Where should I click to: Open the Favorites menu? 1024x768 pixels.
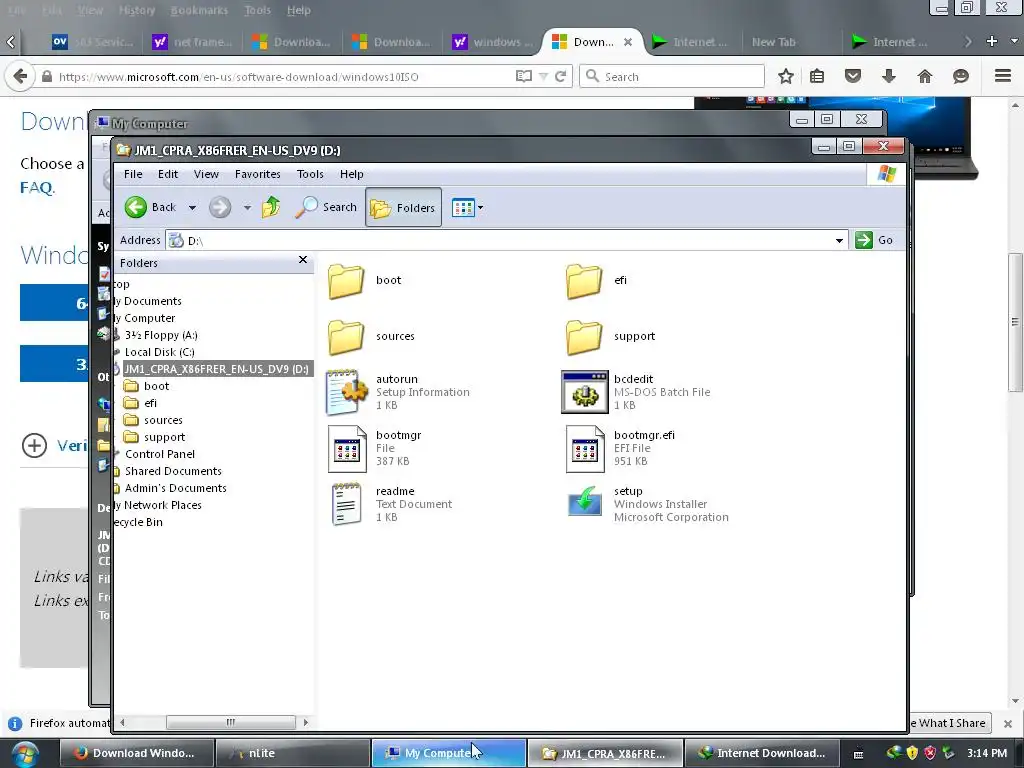coord(257,174)
